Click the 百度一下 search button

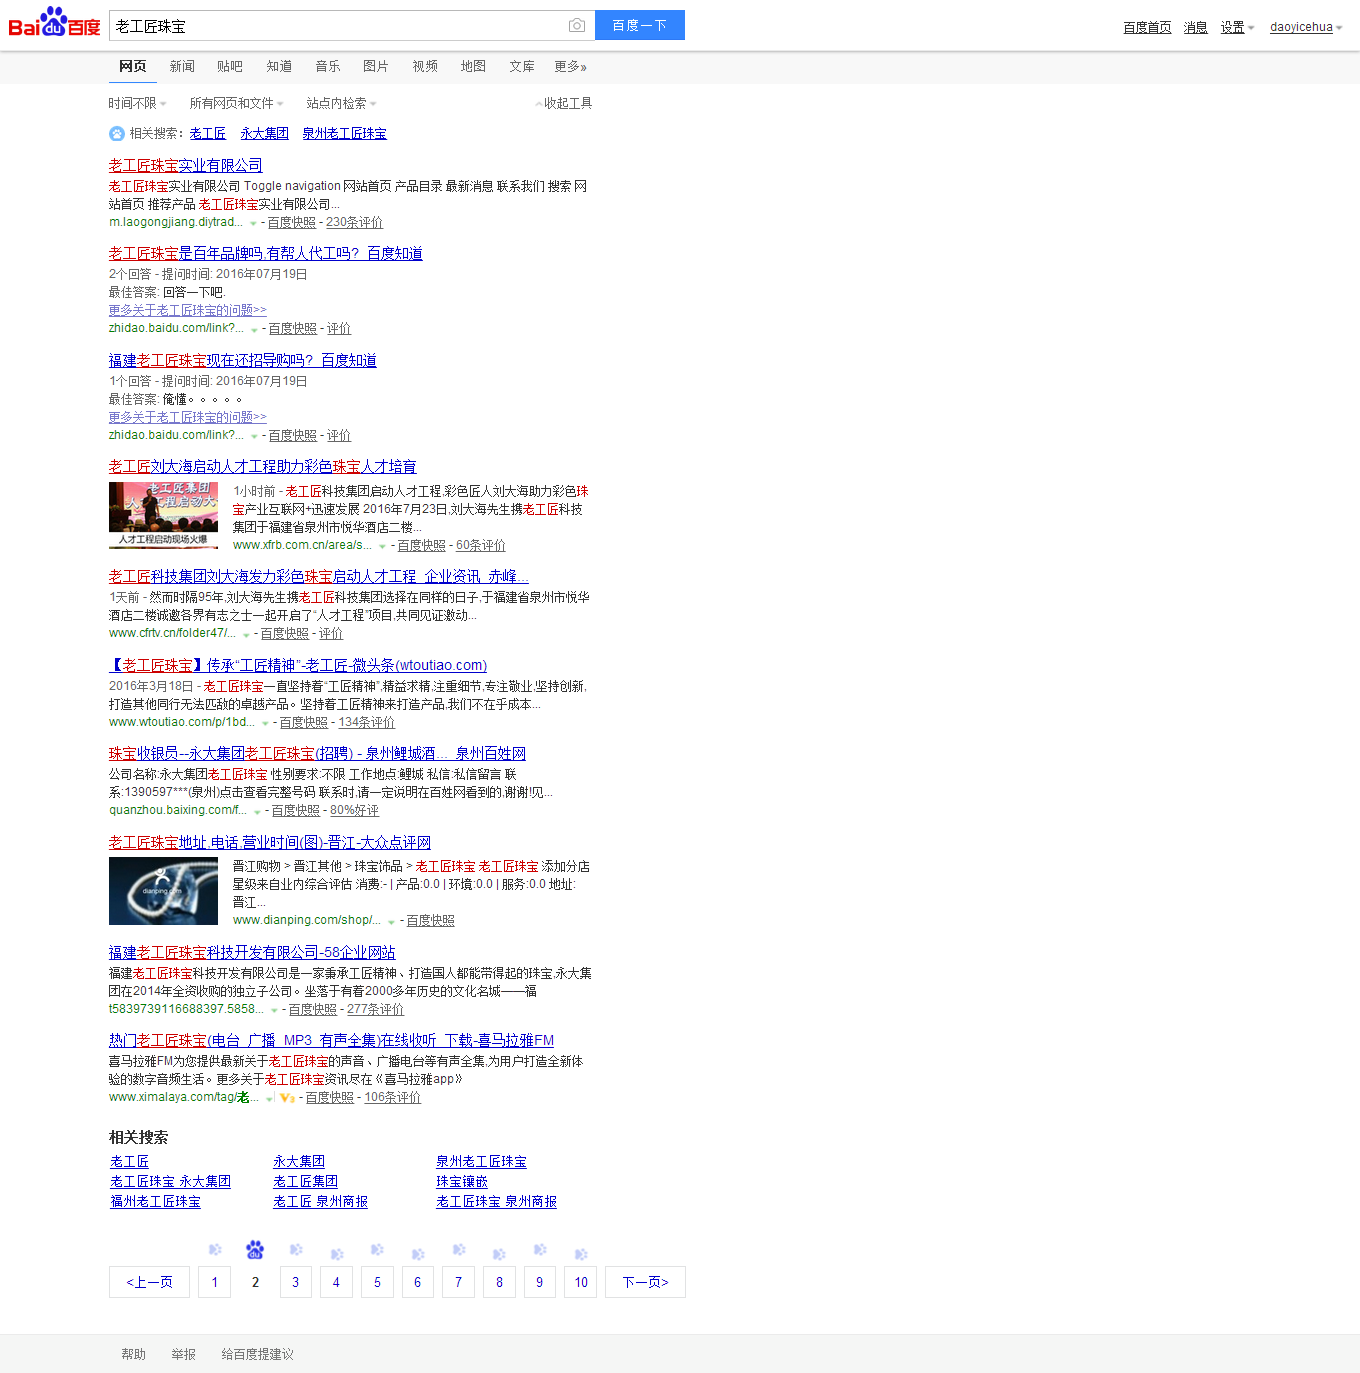[640, 25]
